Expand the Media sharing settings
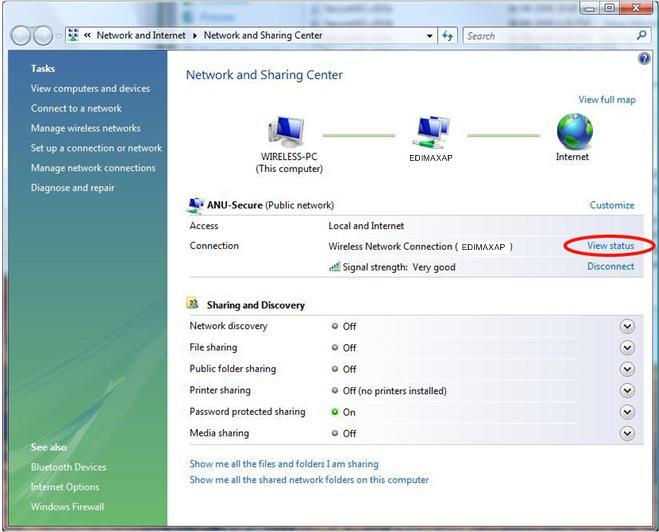659x532 pixels. pyautogui.click(x=627, y=433)
